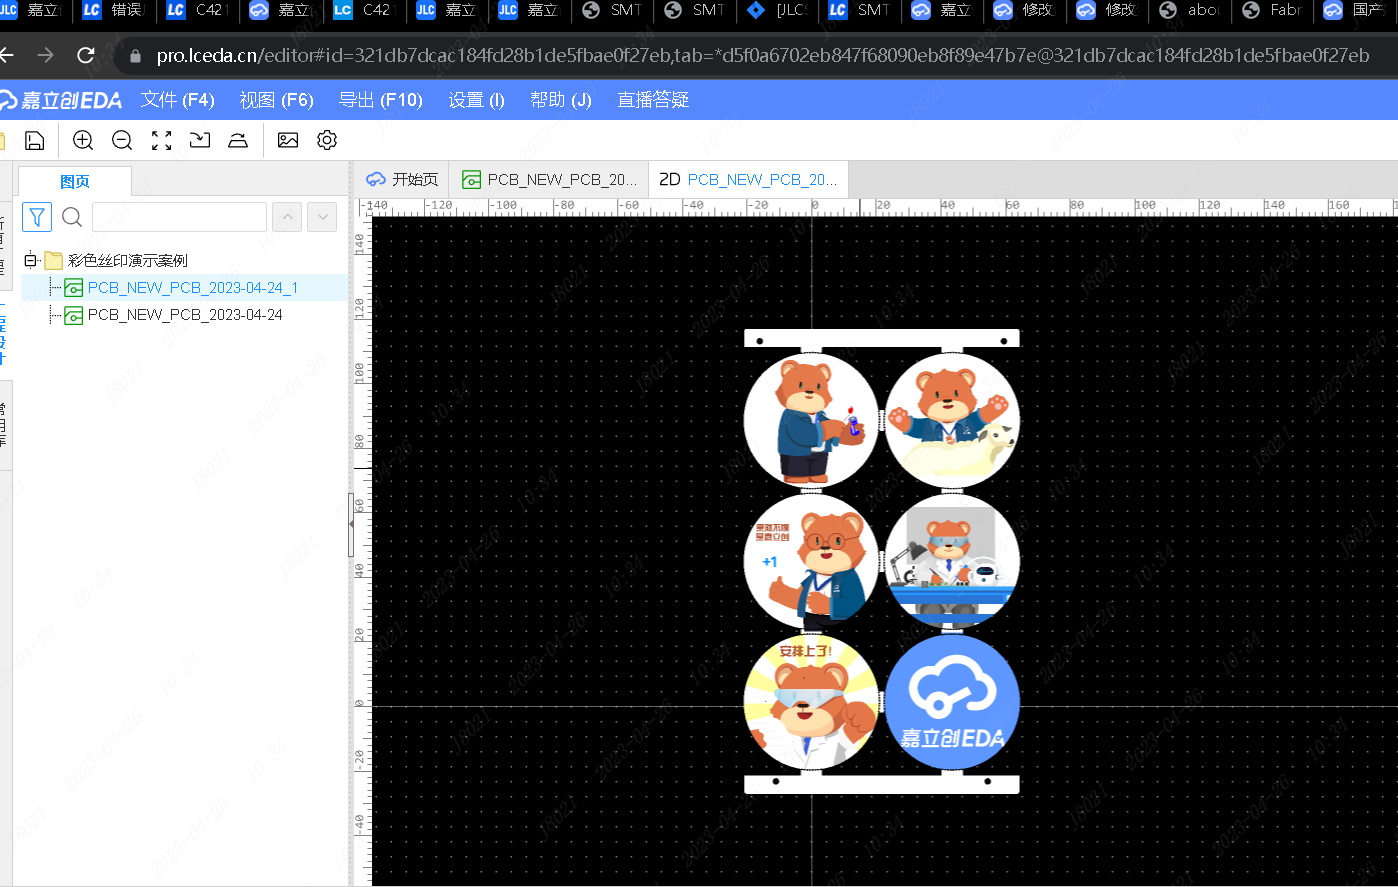Switch to the [JLC browser tab
1398x887 pixels.
[x=779, y=10]
